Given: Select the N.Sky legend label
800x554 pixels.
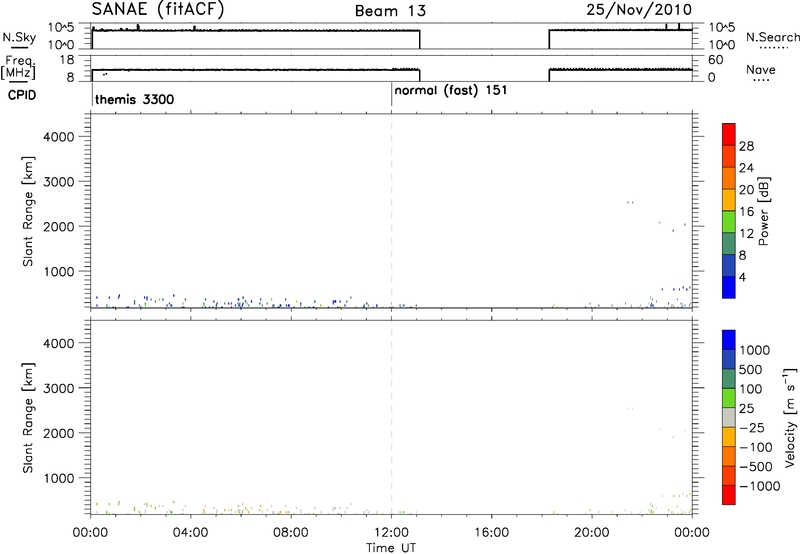Looking at the screenshot, I should [x=19, y=37].
